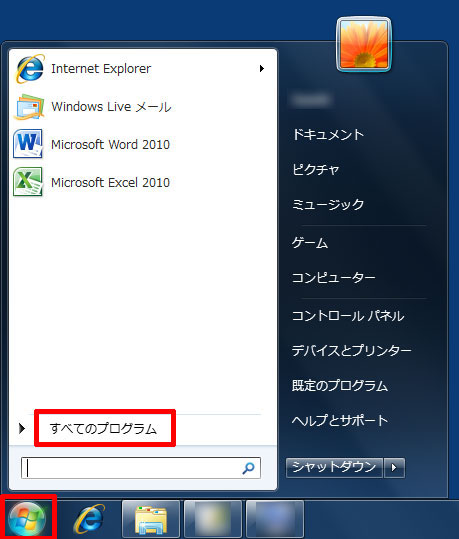Open ゲーム from Start menu
The height and width of the screenshot is (539, 459).
tap(310, 243)
